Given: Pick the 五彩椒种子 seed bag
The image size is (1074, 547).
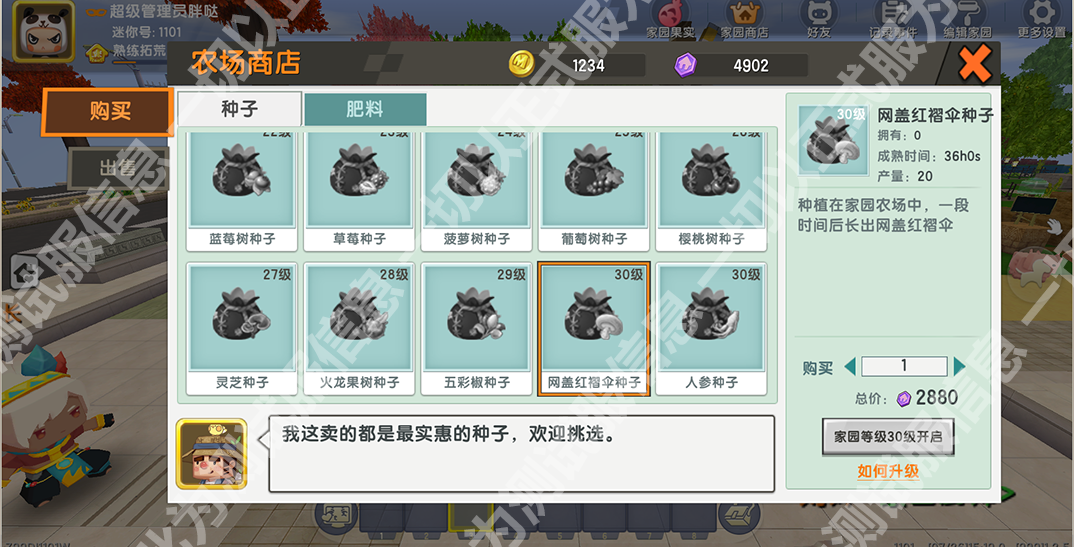Looking at the screenshot, I should click(476, 329).
